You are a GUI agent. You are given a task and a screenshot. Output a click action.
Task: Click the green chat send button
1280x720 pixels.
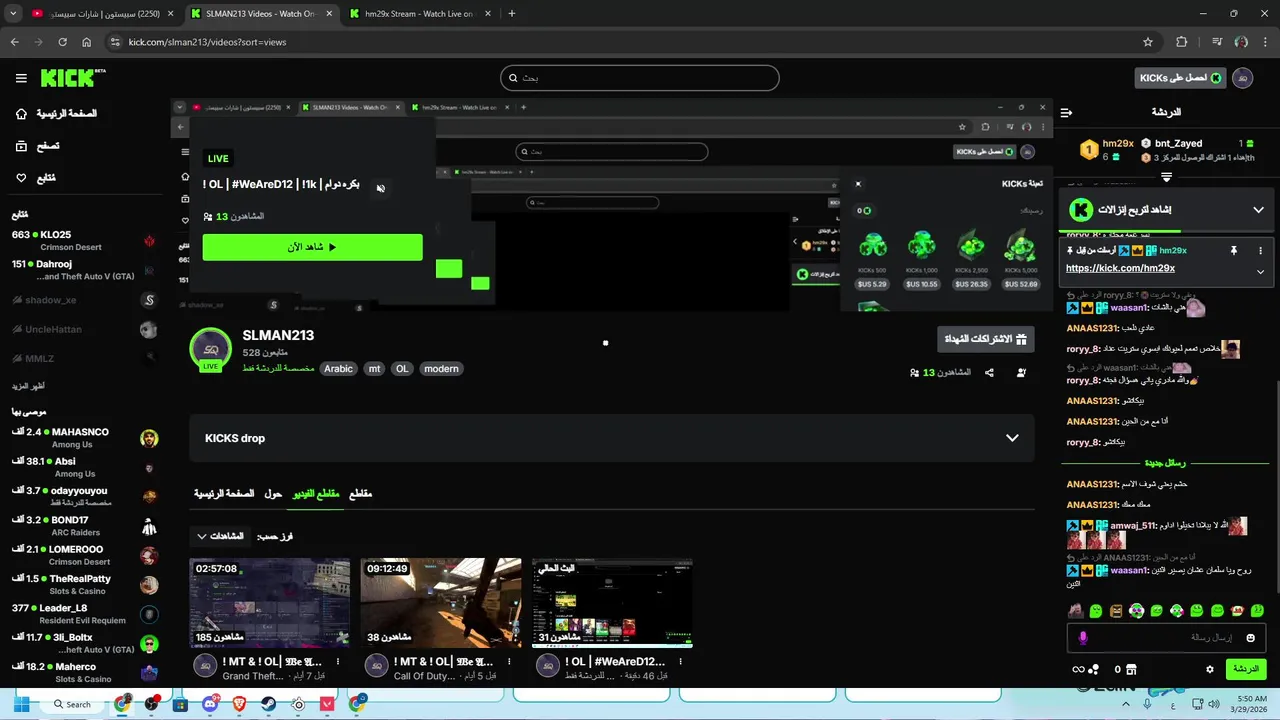pyautogui.click(x=1246, y=669)
